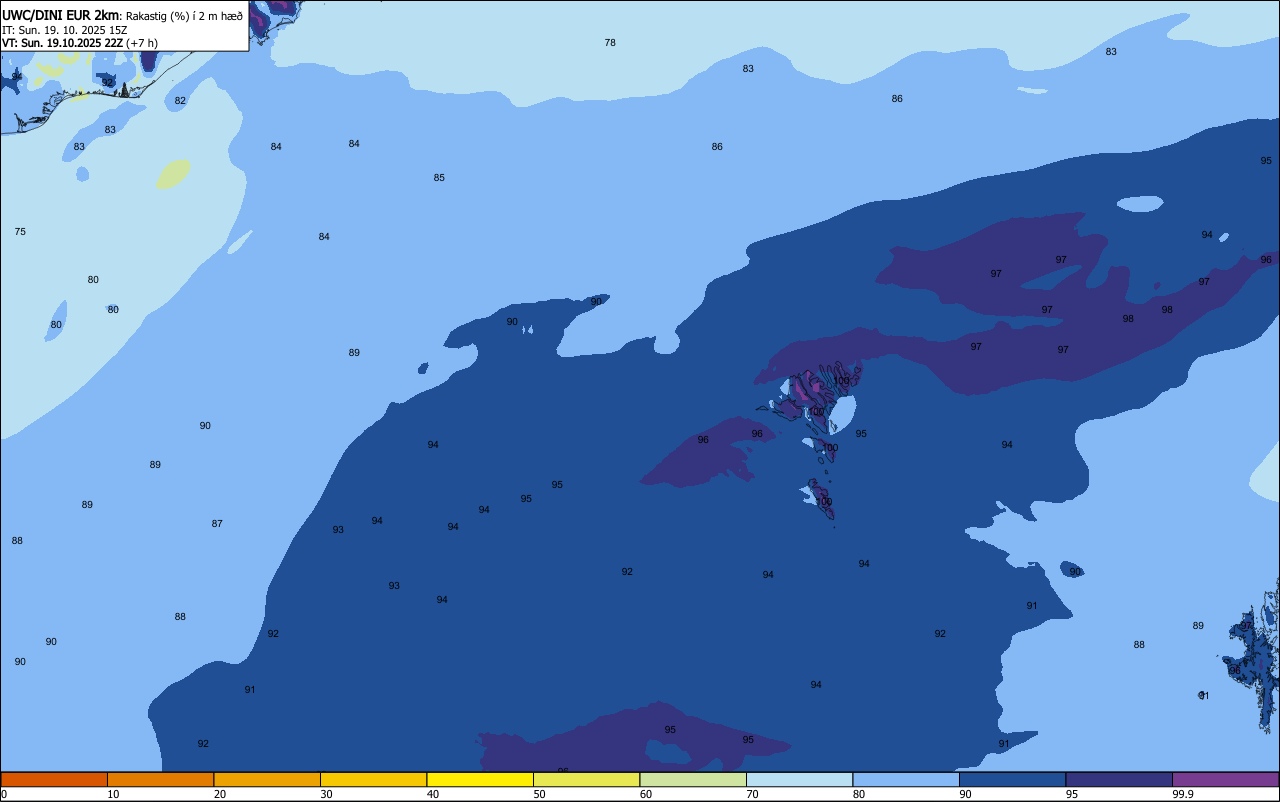Click the 90–95 dark blue legend swatch
The height and width of the screenshot is (802, 1280).
tap(1012, 779)
